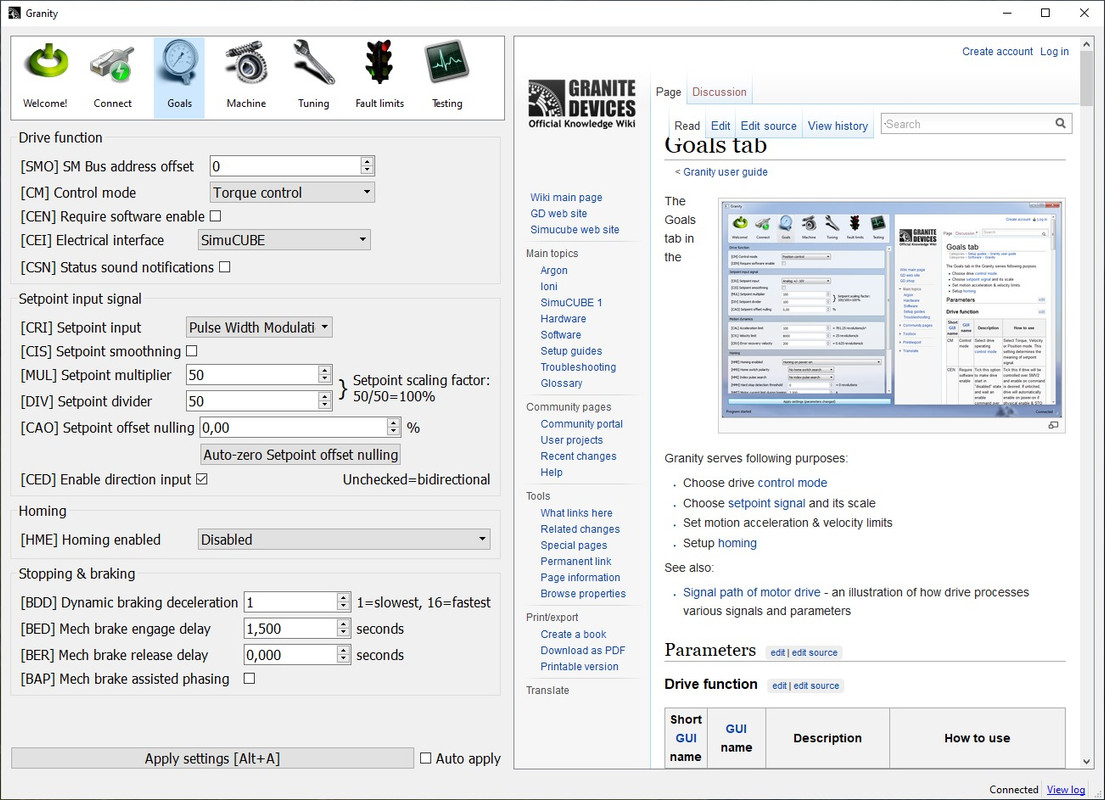Adjust CAO Setpoint offset nulling stepper

coord(393,427)
